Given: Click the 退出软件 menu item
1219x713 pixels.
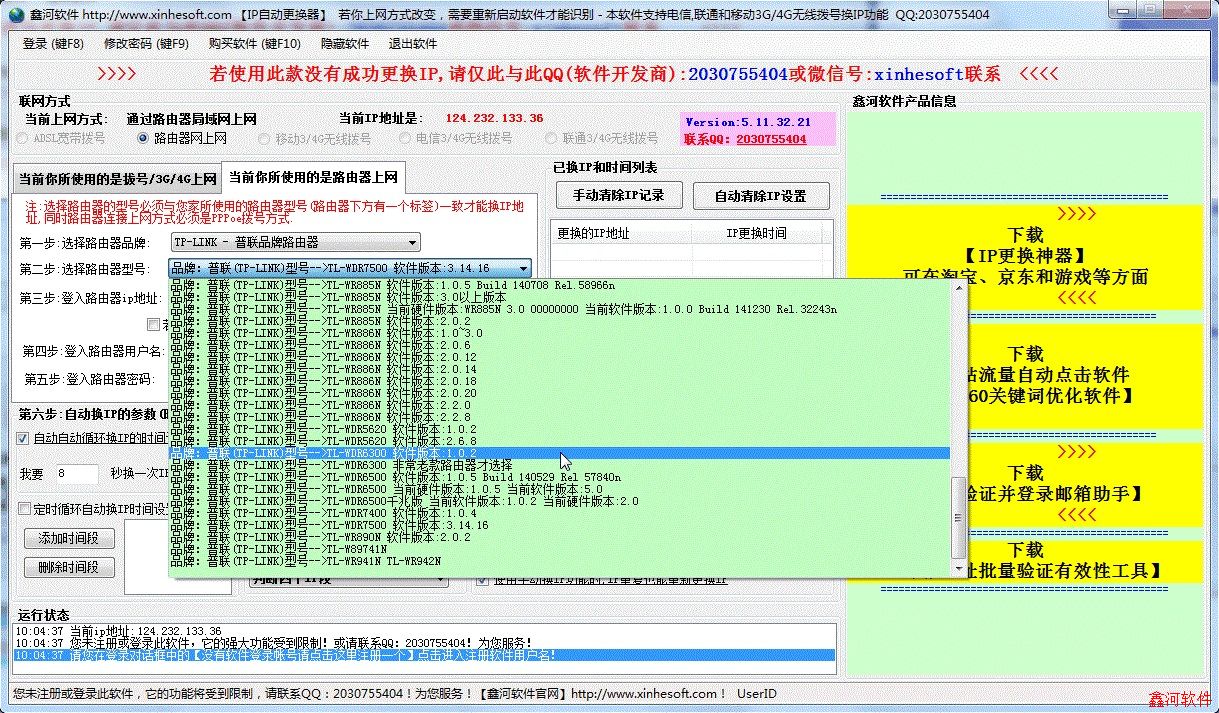Looking at the screenshot, I should tap(413, 44).
